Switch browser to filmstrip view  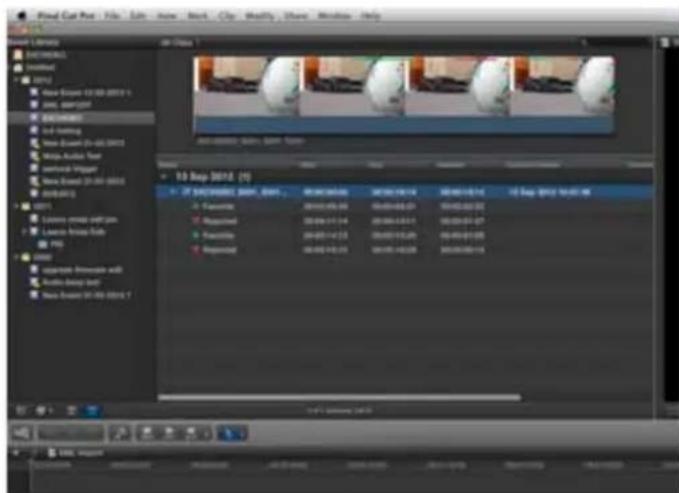click(x=71, y=410)
